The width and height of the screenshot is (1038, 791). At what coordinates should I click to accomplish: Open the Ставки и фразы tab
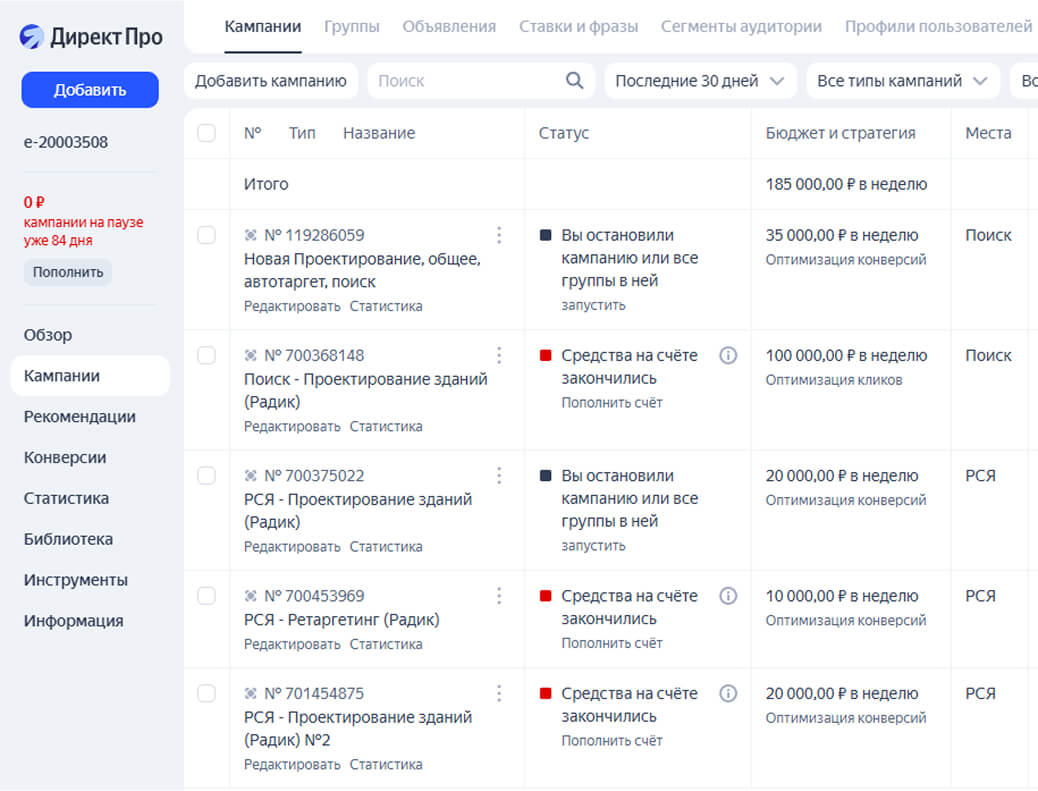[x=578, y=27]
